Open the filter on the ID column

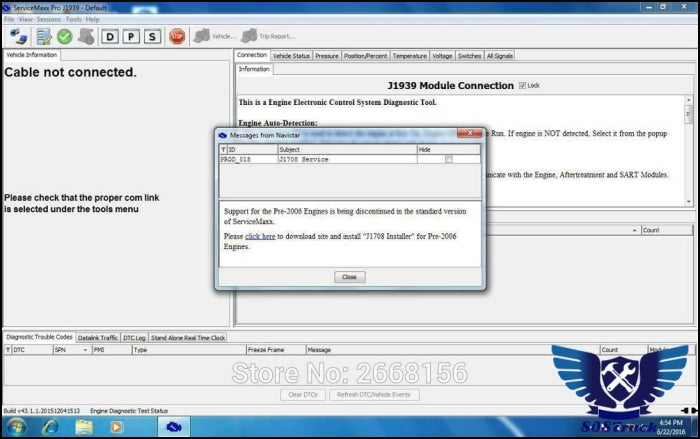pyautogui.click(x=223, y=149)
